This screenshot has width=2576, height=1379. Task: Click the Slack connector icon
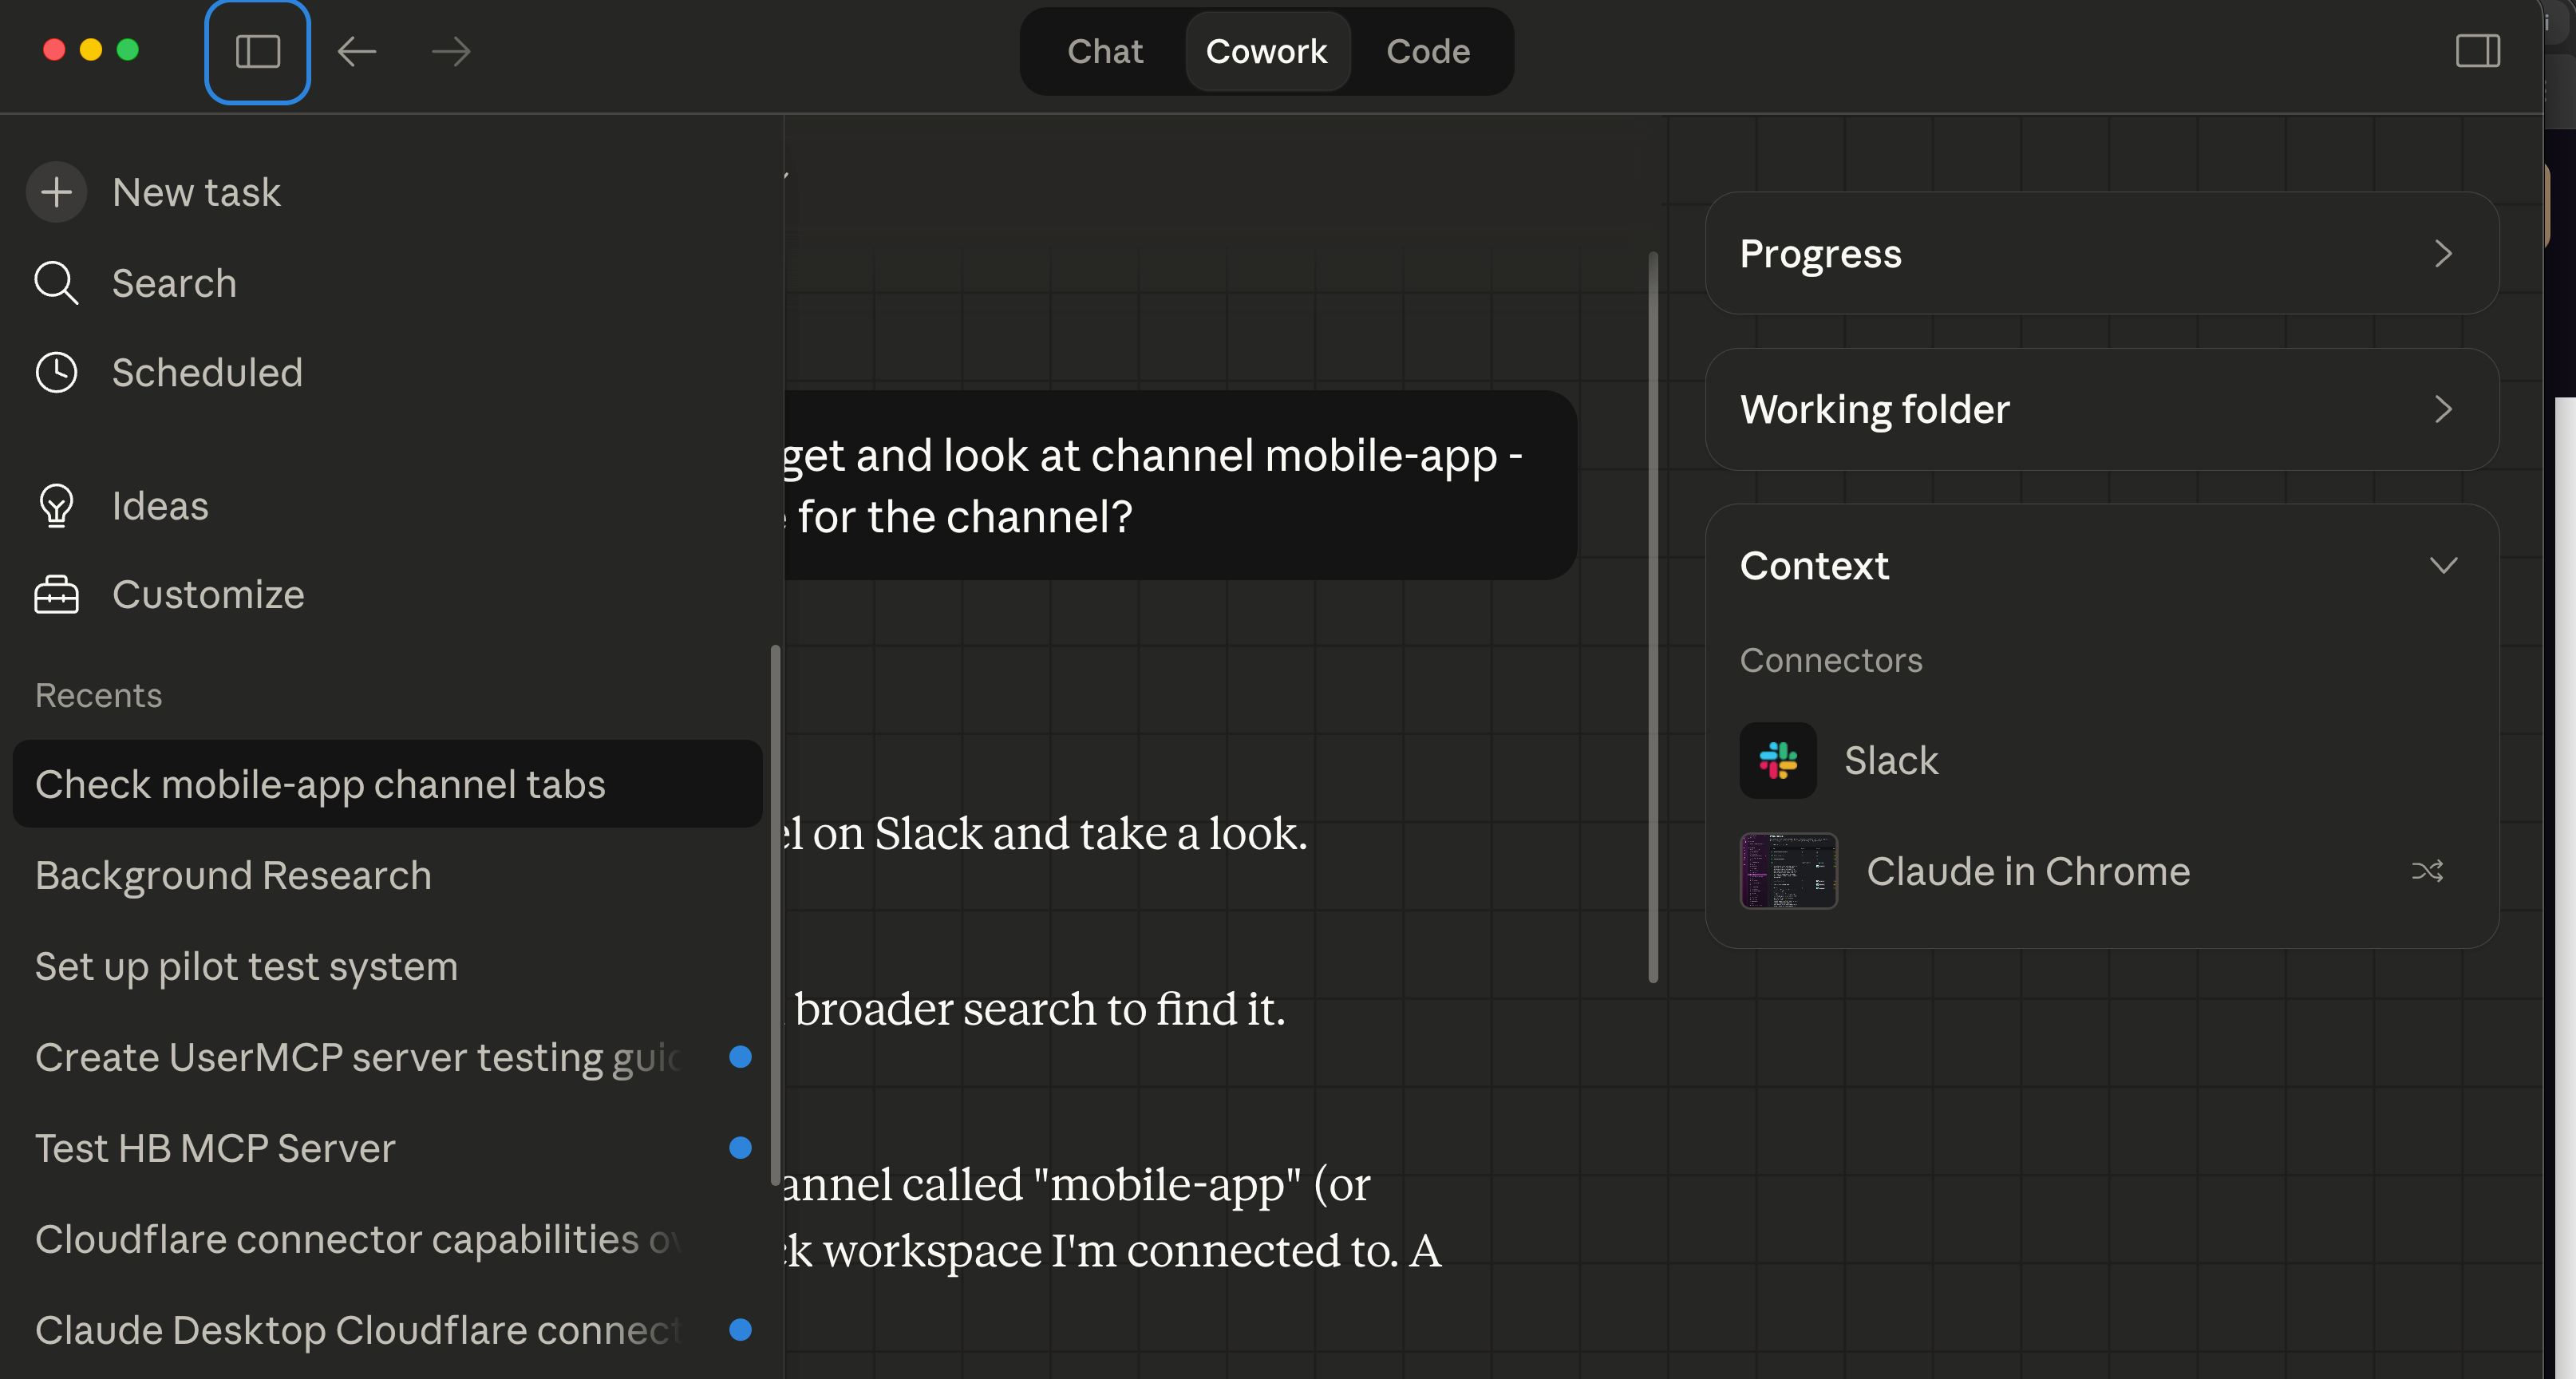[x=1778, y=760]
